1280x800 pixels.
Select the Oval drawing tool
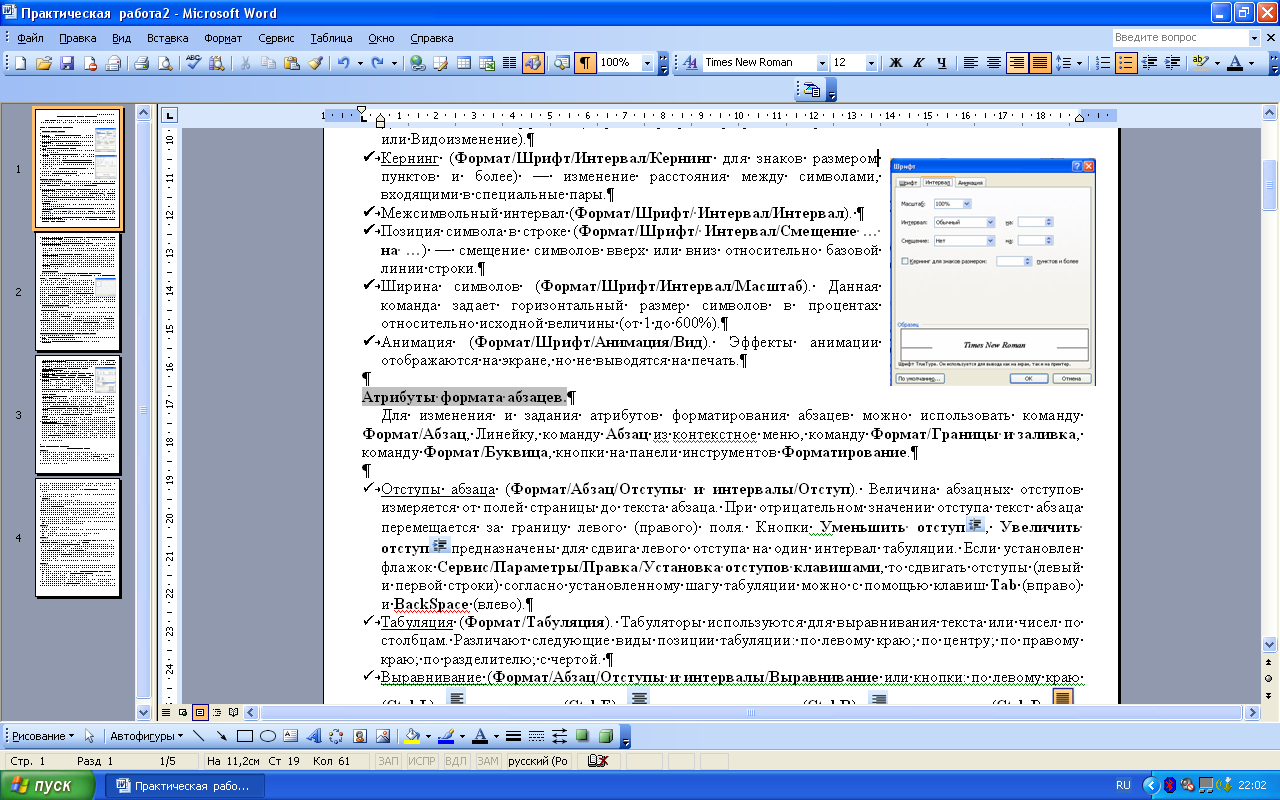point(267,736)
